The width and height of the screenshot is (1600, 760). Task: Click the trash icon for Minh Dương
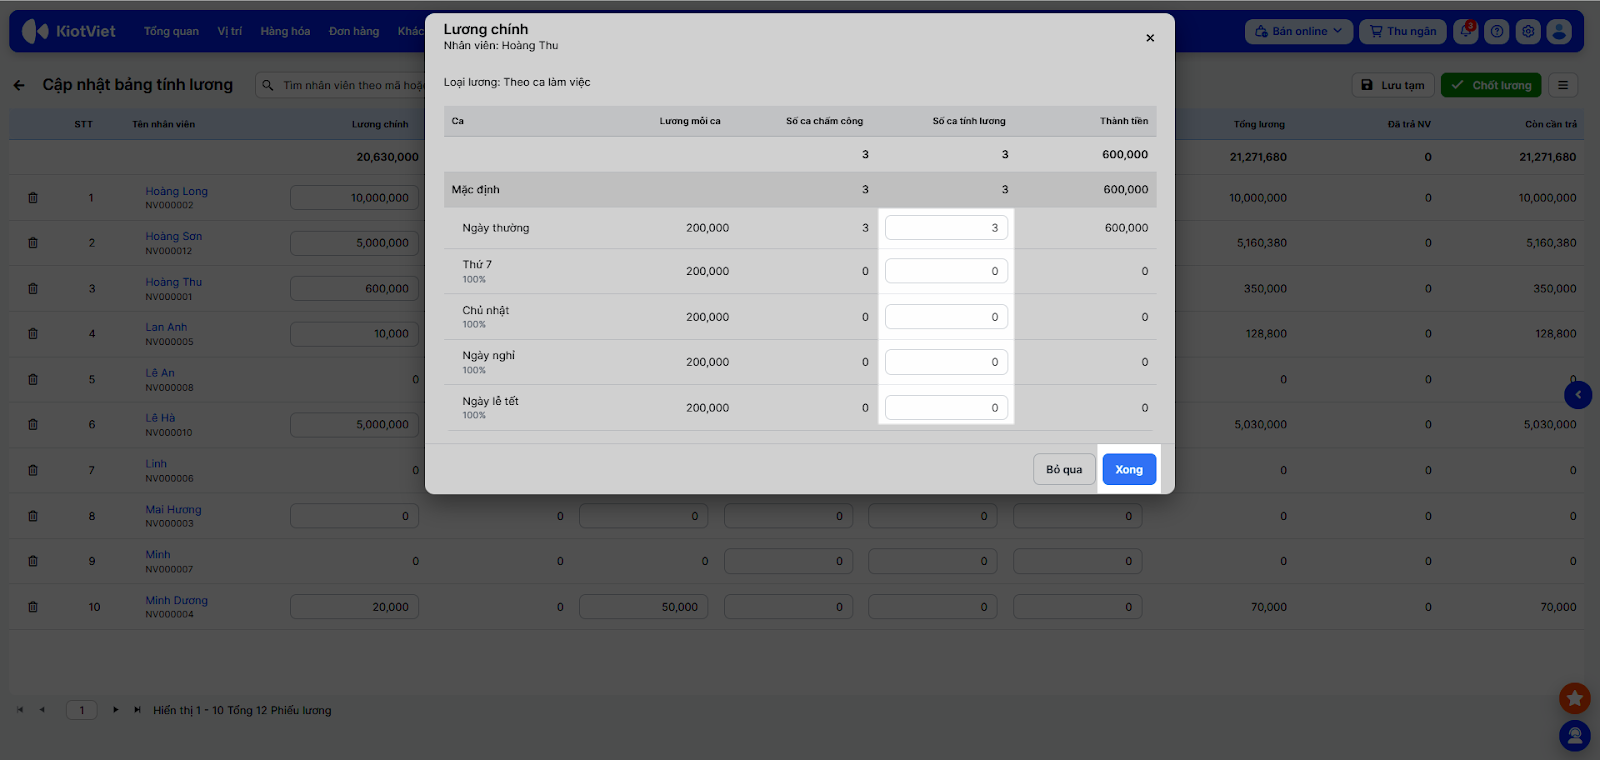(33, 607)
